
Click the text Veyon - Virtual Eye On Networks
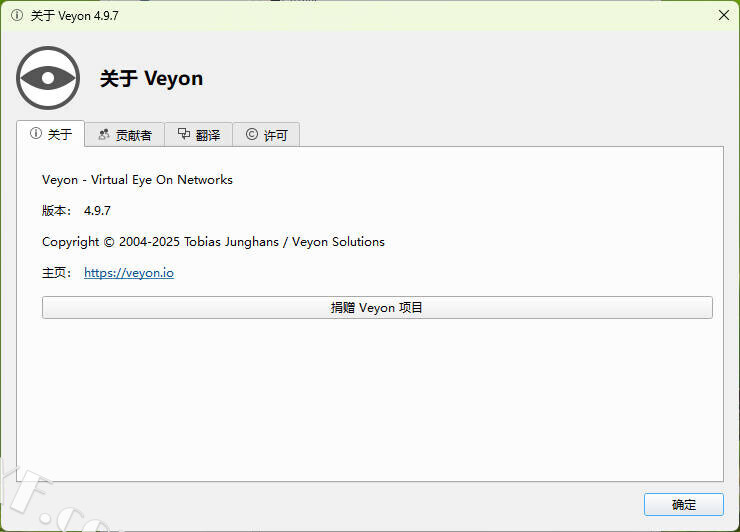click(137, 180)
